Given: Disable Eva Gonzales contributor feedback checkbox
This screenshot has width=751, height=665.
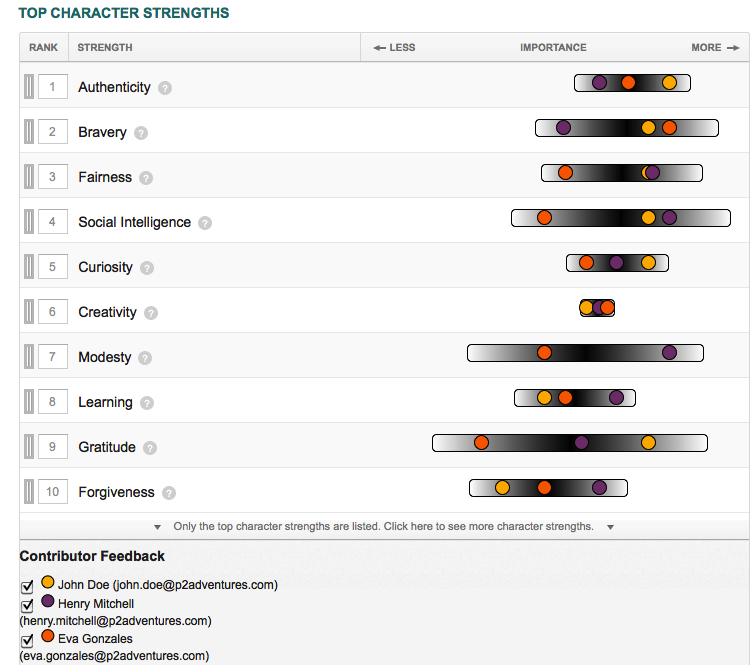Looking at the screenshot, I should coord(28,640).
